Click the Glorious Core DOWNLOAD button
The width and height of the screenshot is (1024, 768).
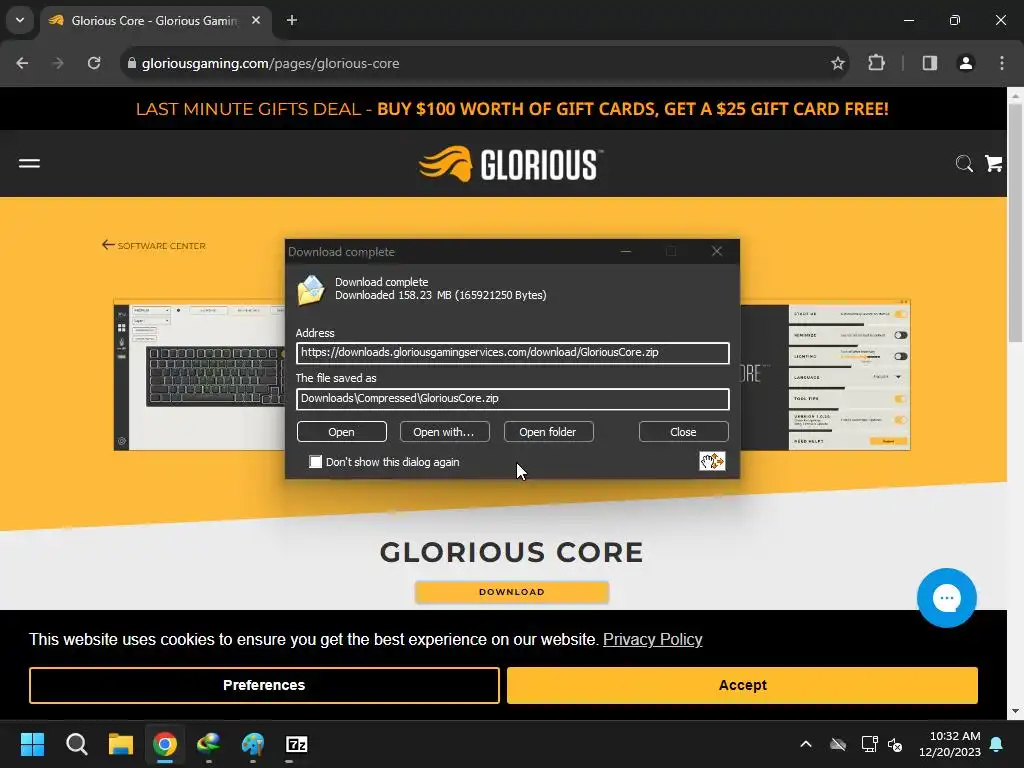(512, 592)
